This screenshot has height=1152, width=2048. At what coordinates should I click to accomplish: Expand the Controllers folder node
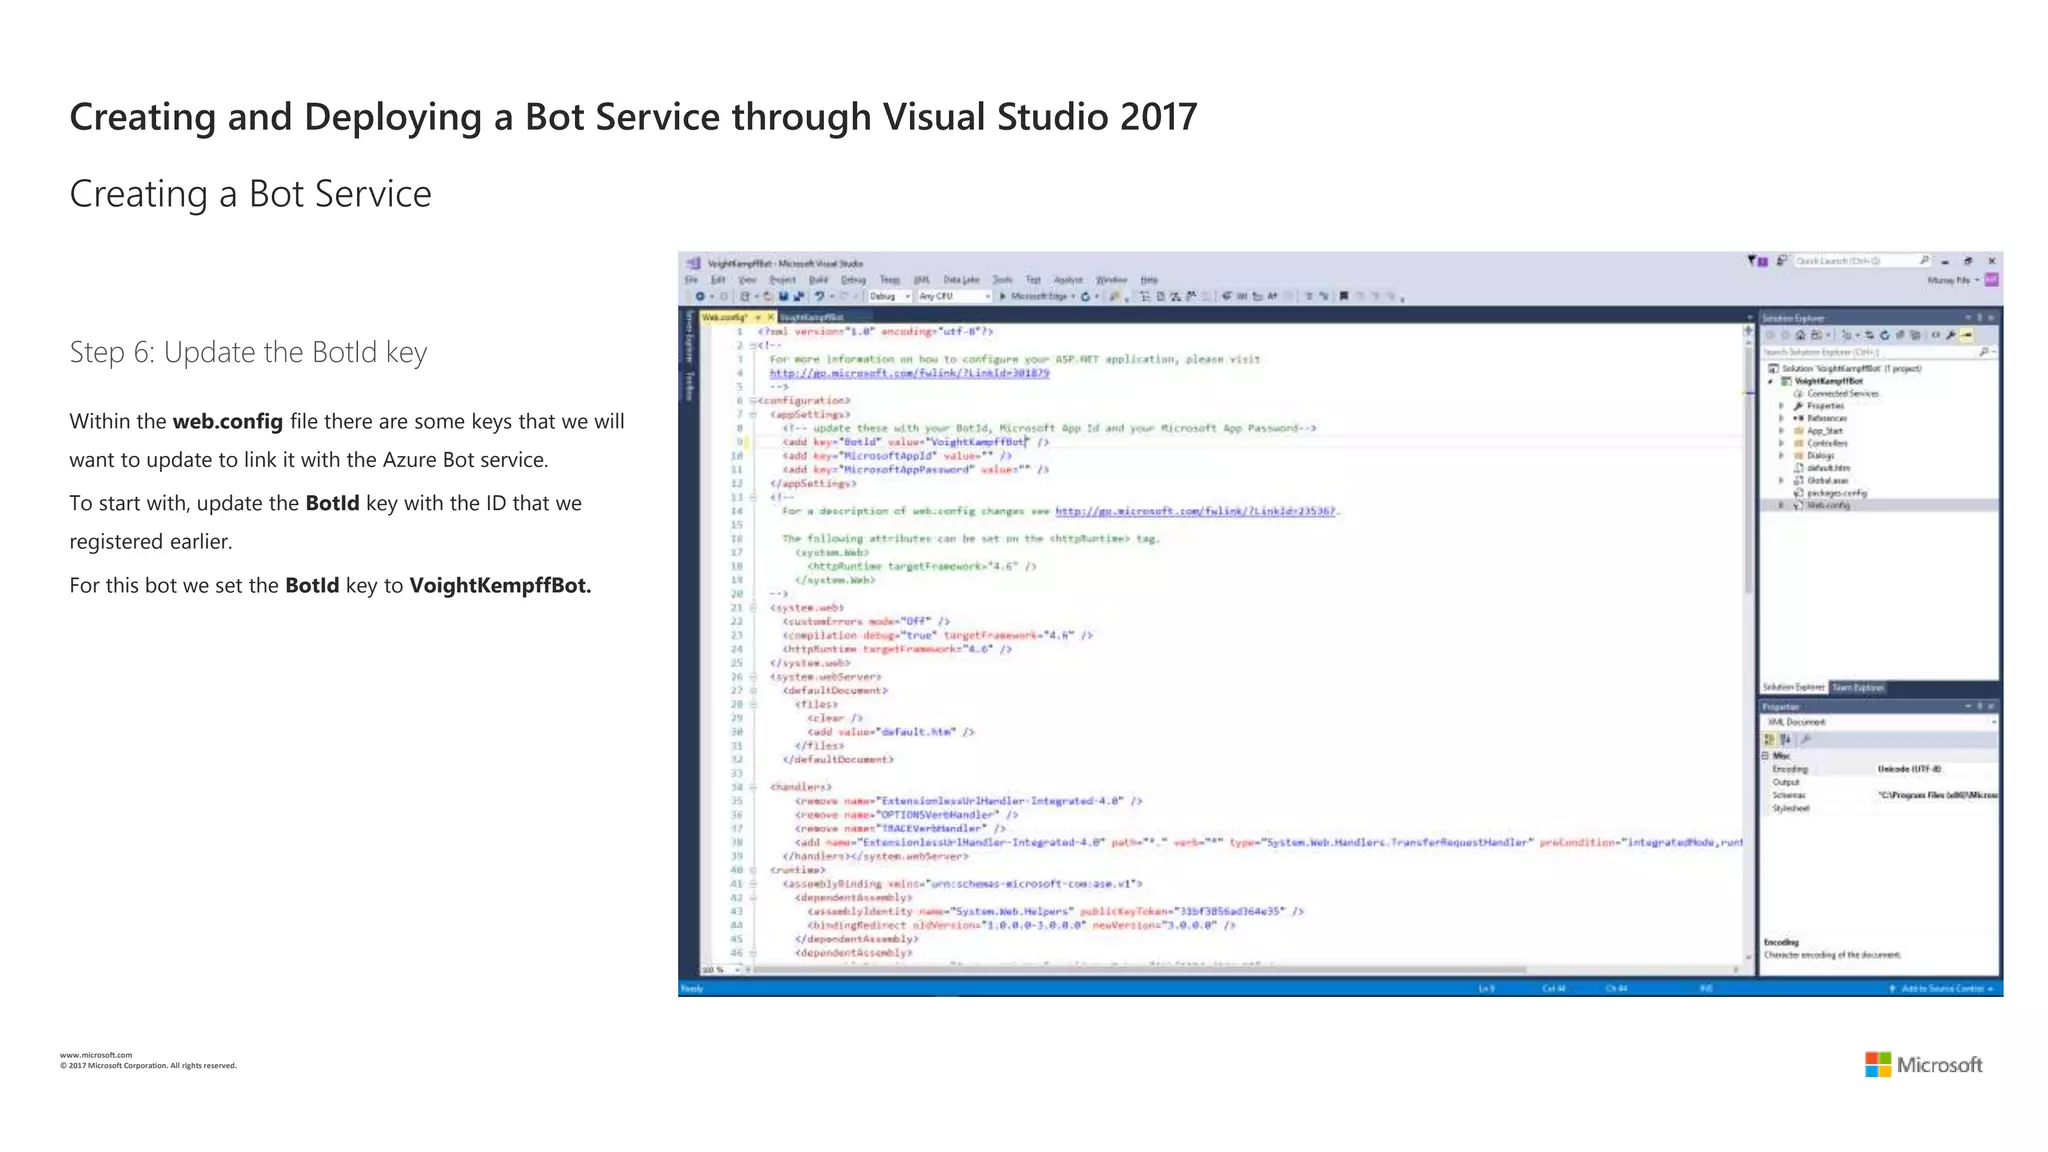coord(1781,443)
